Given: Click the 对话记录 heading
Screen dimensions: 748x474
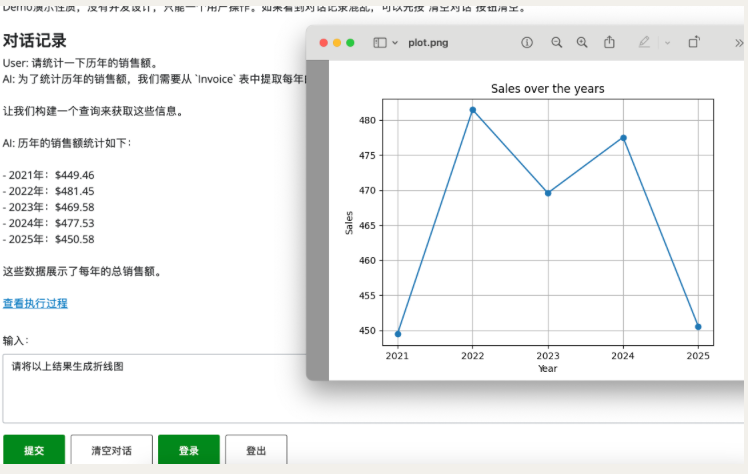Looking at the screenshot, I should [x=34, y=41].
